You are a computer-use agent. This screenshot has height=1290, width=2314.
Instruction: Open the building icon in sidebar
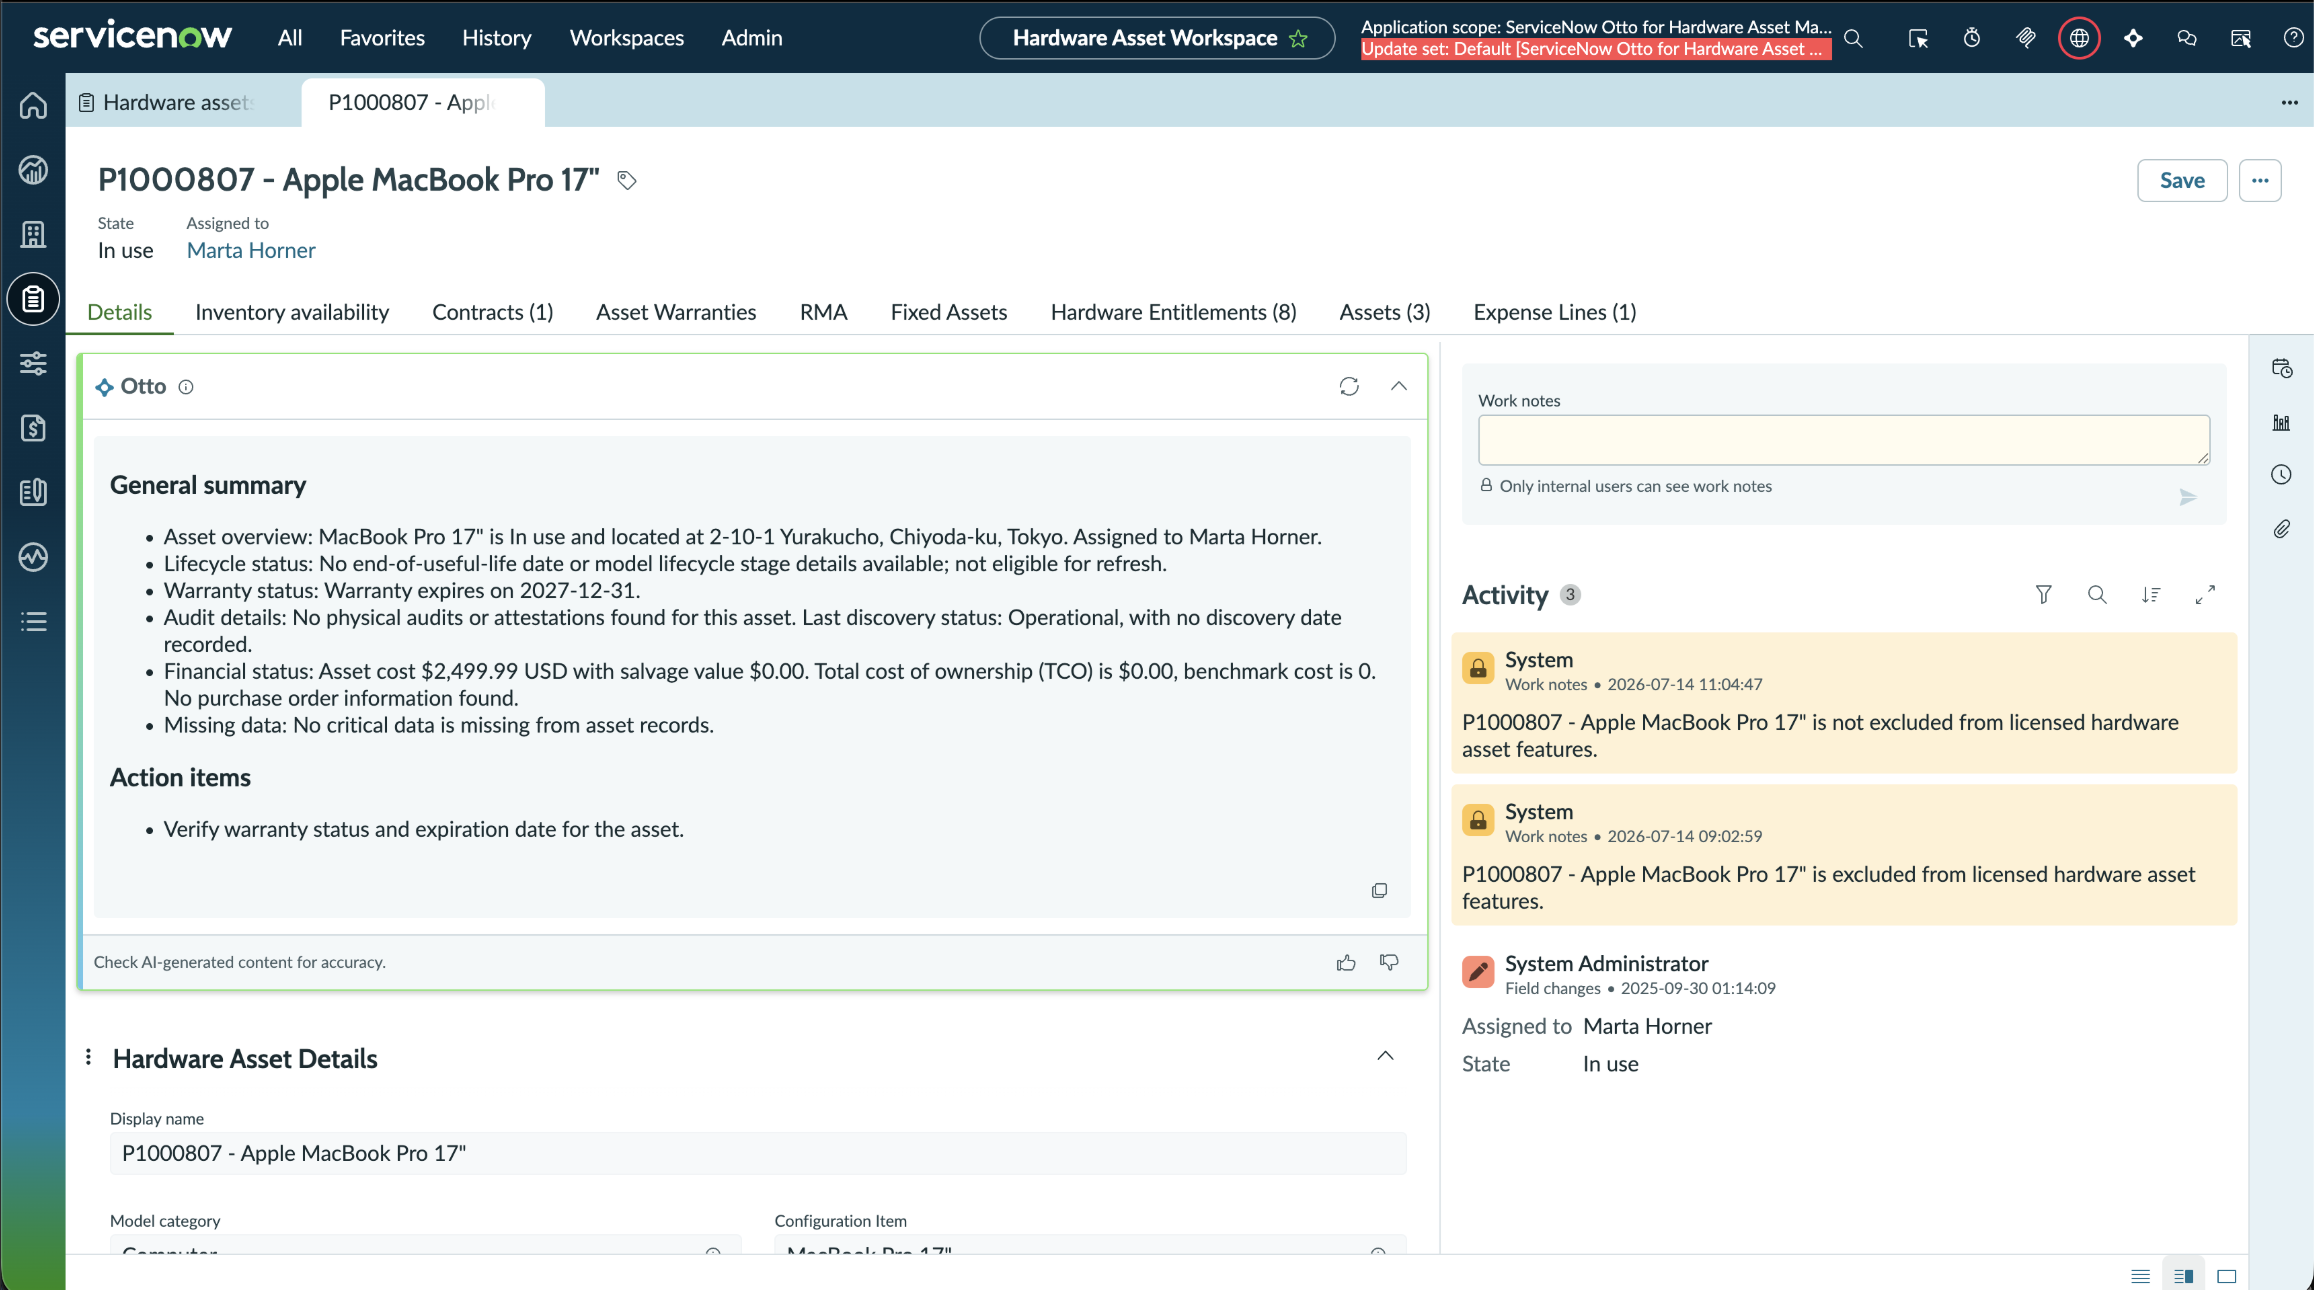coord(33,234)
